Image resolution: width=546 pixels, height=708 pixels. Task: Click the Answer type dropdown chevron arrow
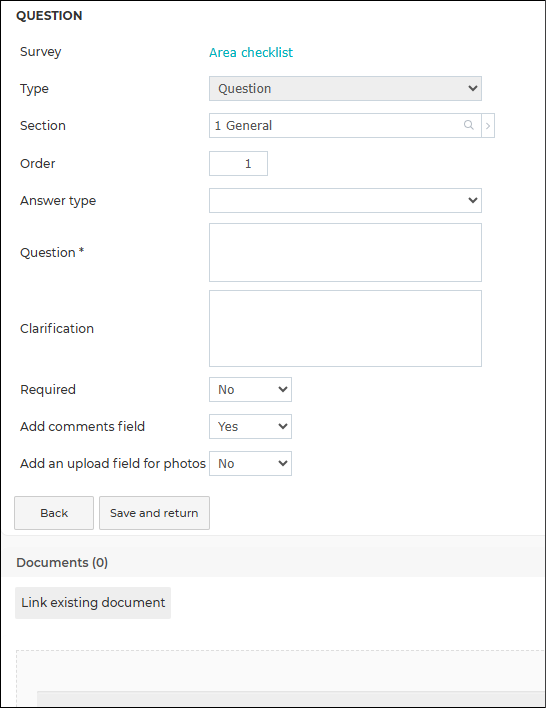472,200
